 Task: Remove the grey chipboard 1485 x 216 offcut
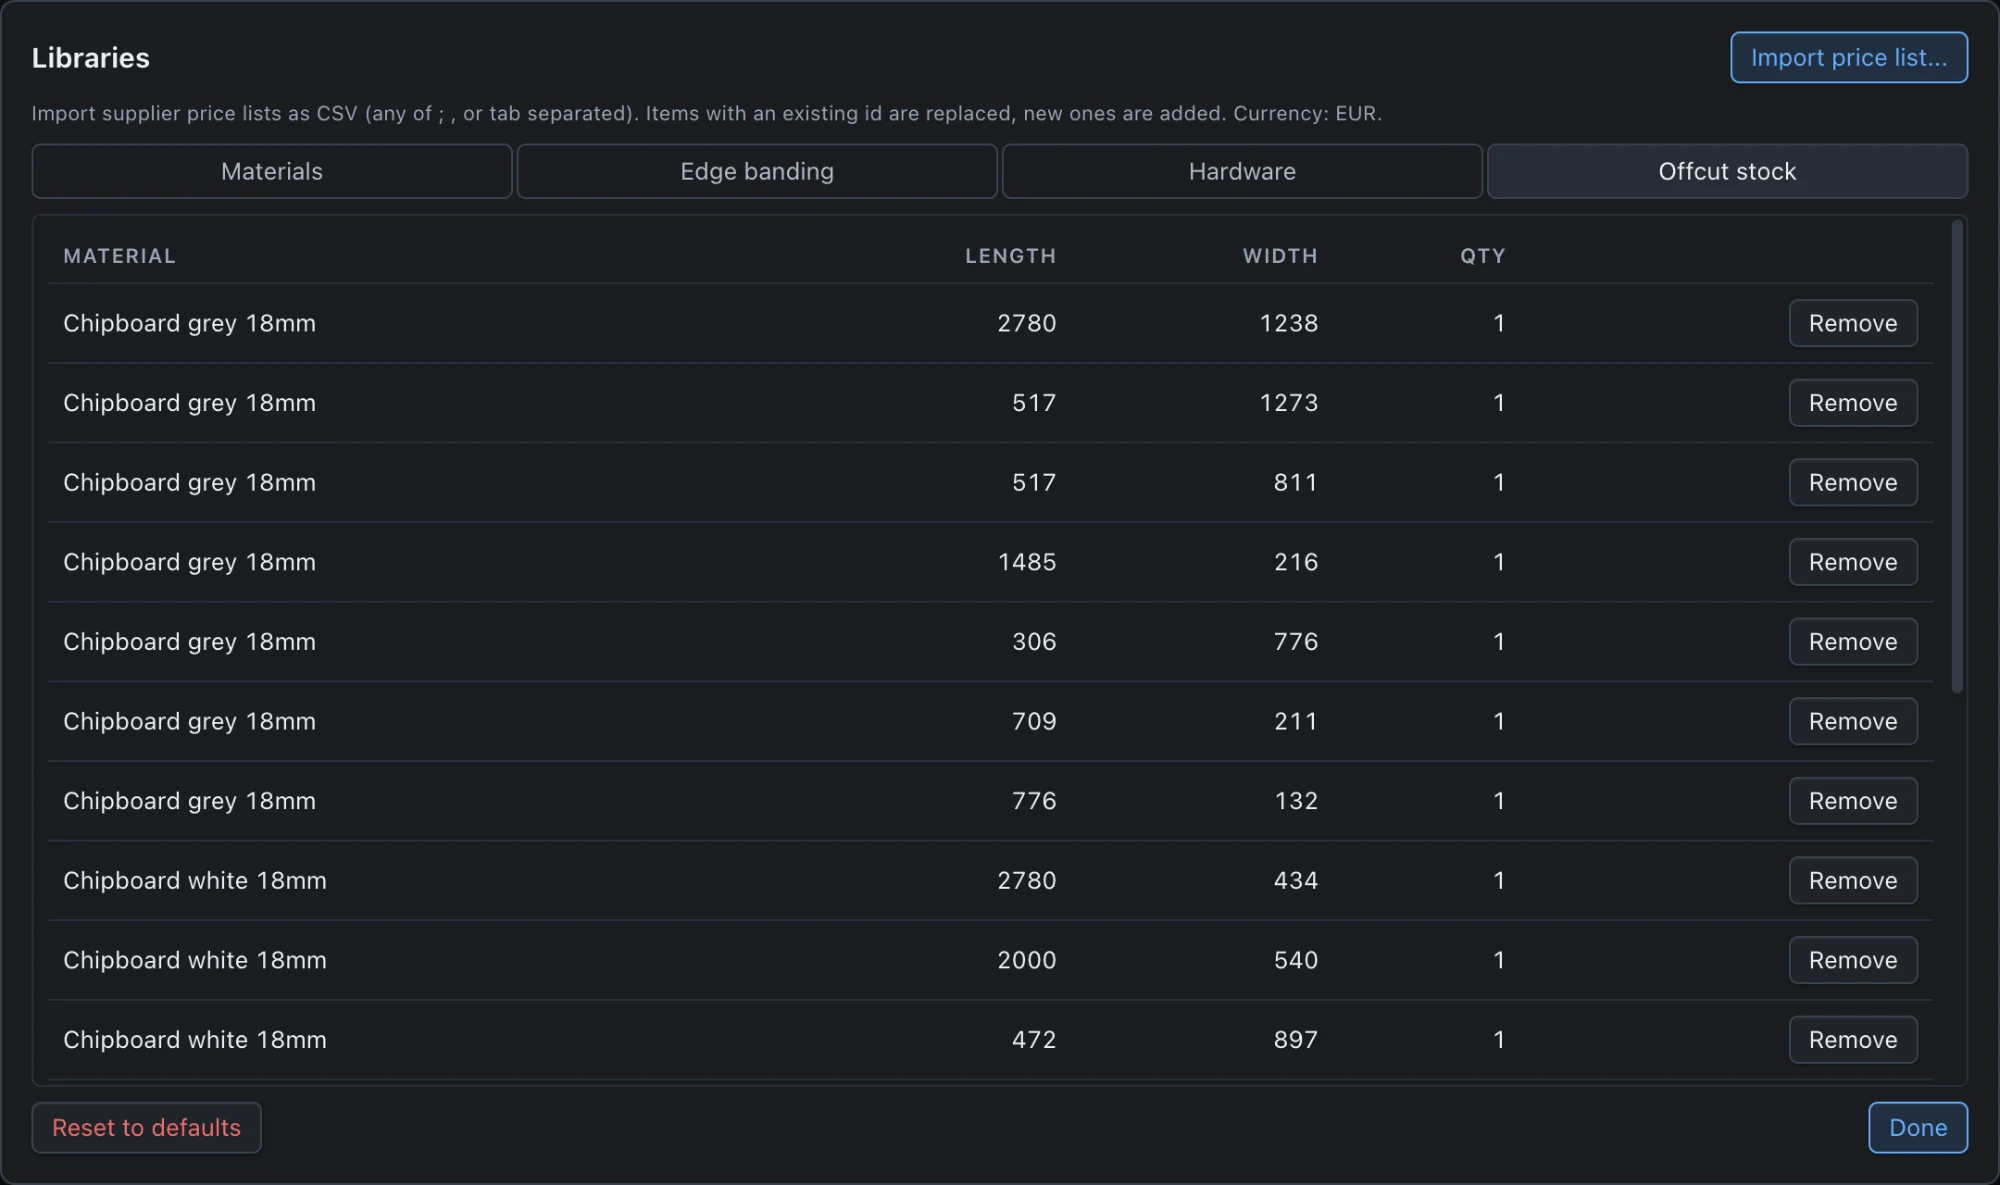pyautogui.click(x=1852, y=562)
